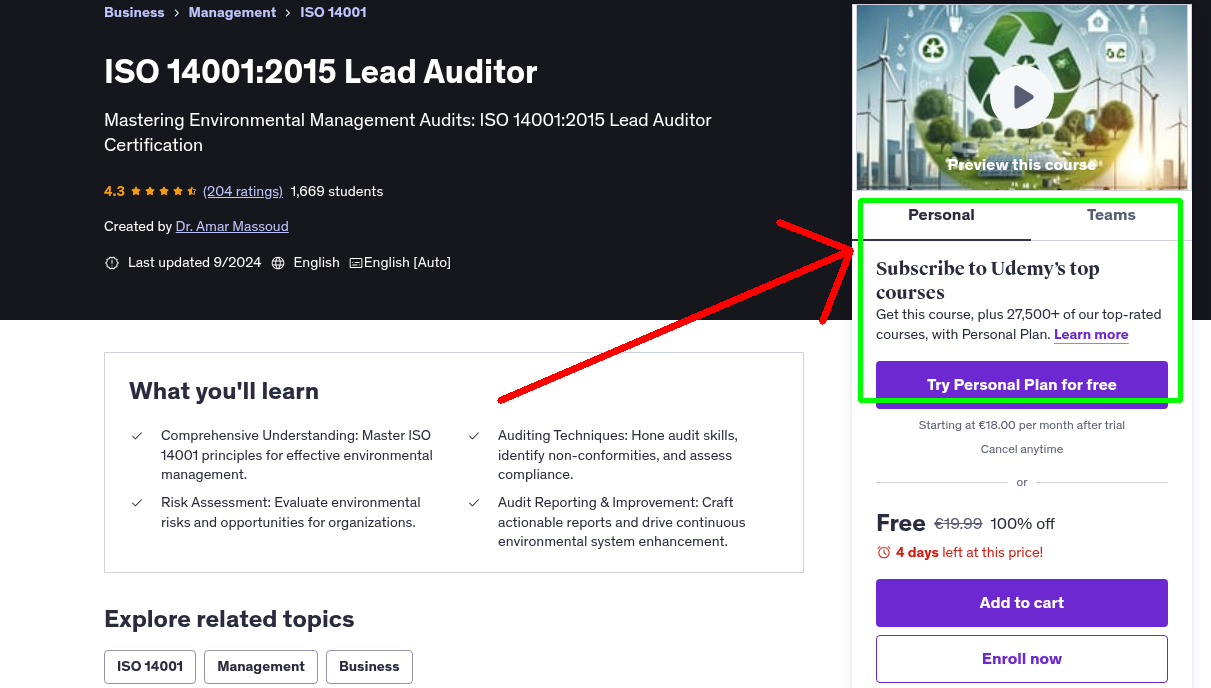Click Try Personal Plan for free
This screenshot has width=1211, height=688.
tap(1022, 385)
